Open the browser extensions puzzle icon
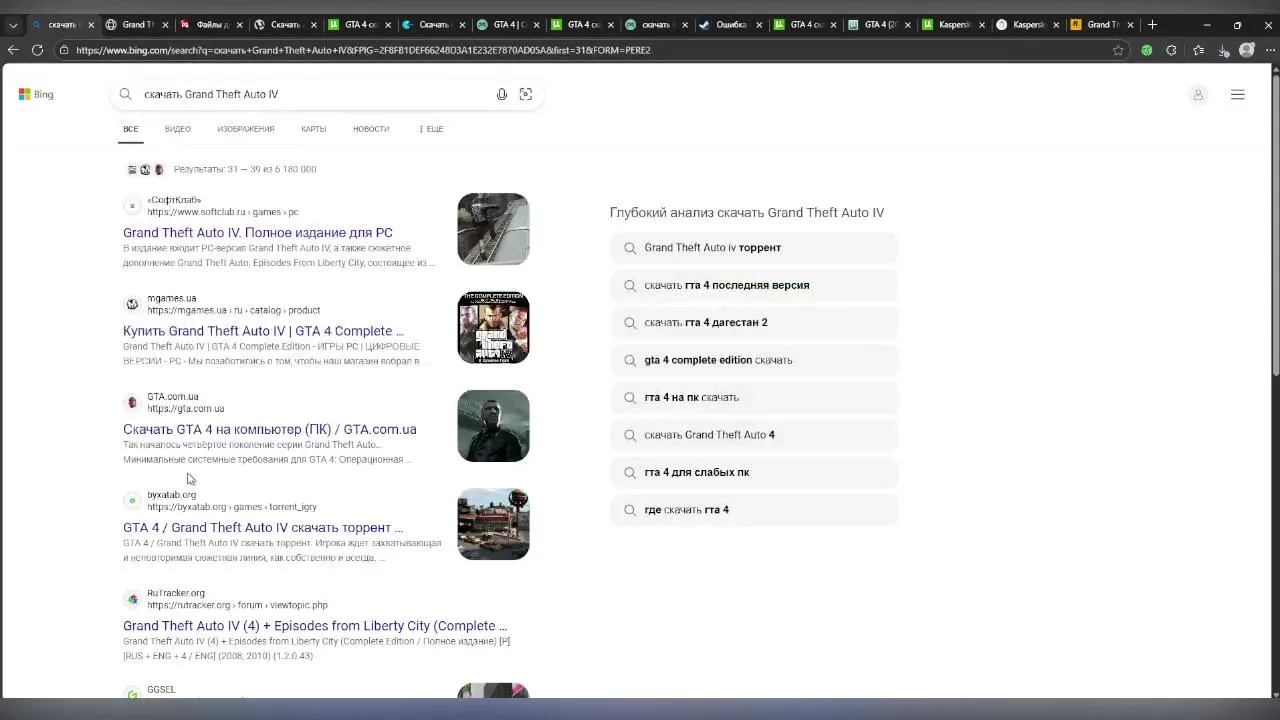 pos(1171,50)
